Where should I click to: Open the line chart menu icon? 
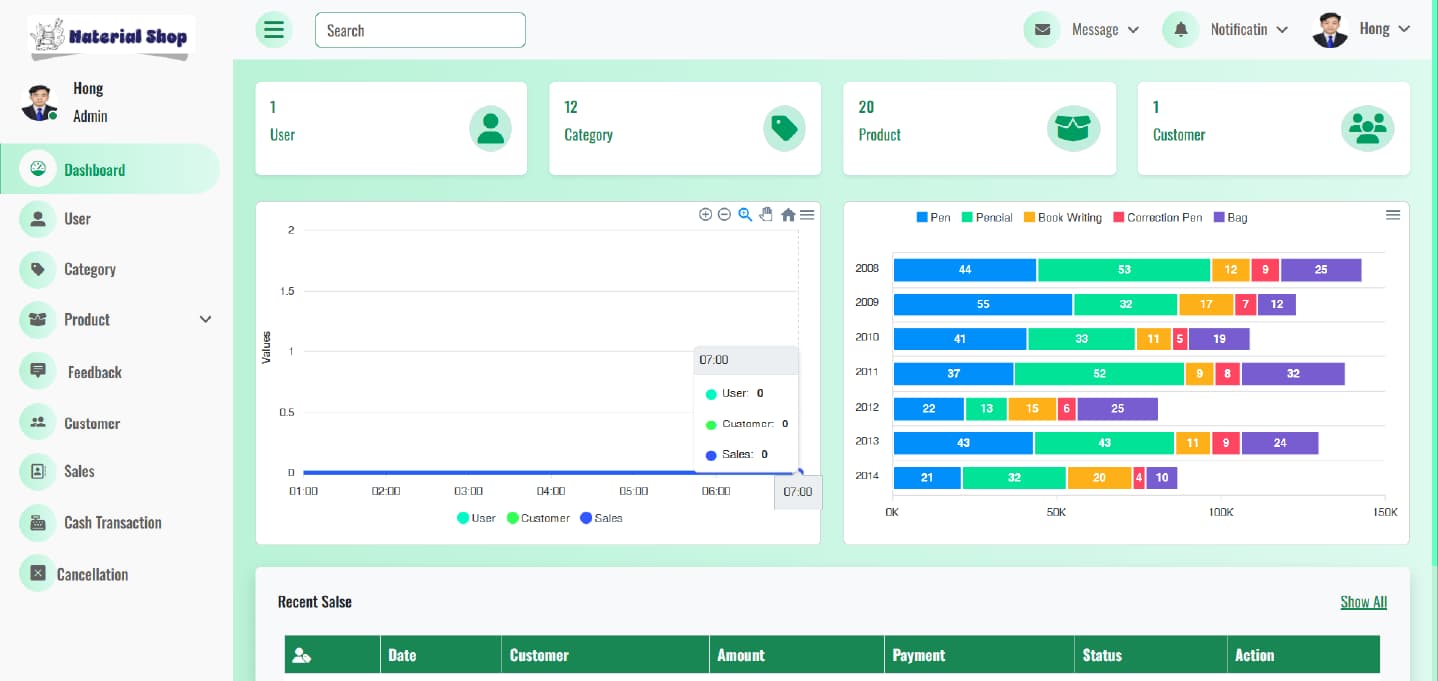tap(807, 214)
